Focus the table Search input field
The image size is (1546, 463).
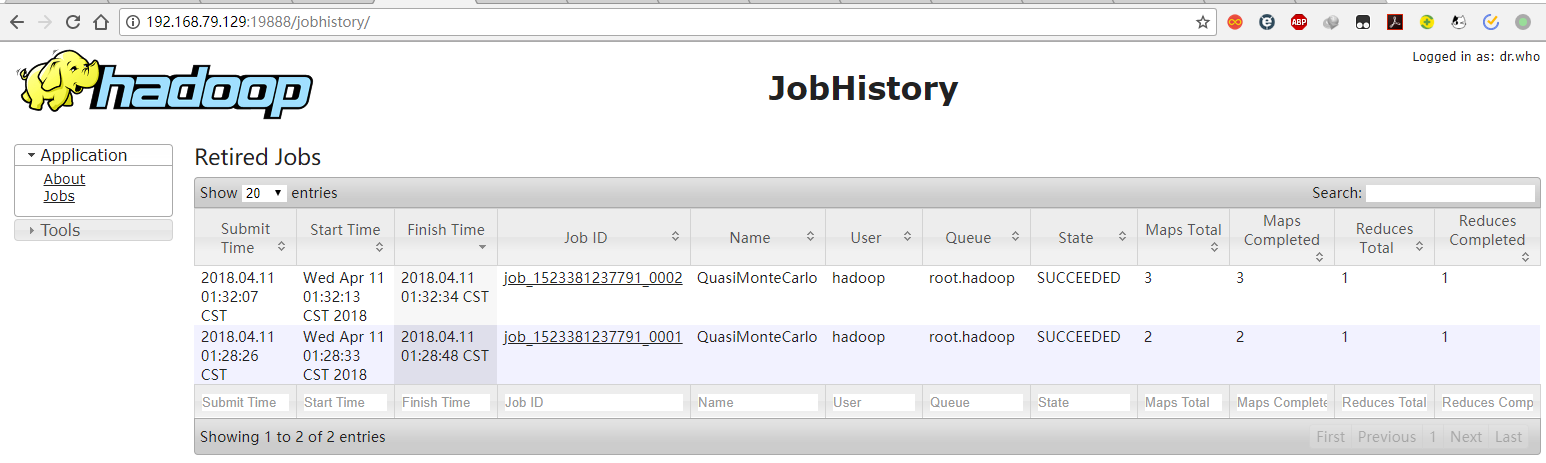(1450, 193)
